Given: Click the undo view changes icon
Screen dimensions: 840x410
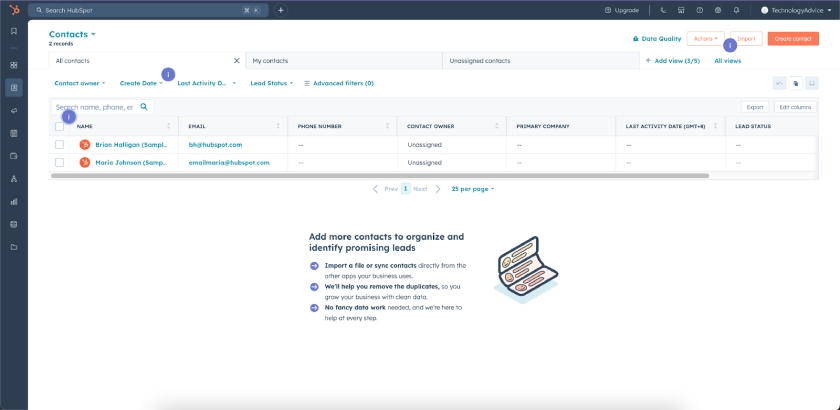Looking at the screenshot, I should pos(779,83).
